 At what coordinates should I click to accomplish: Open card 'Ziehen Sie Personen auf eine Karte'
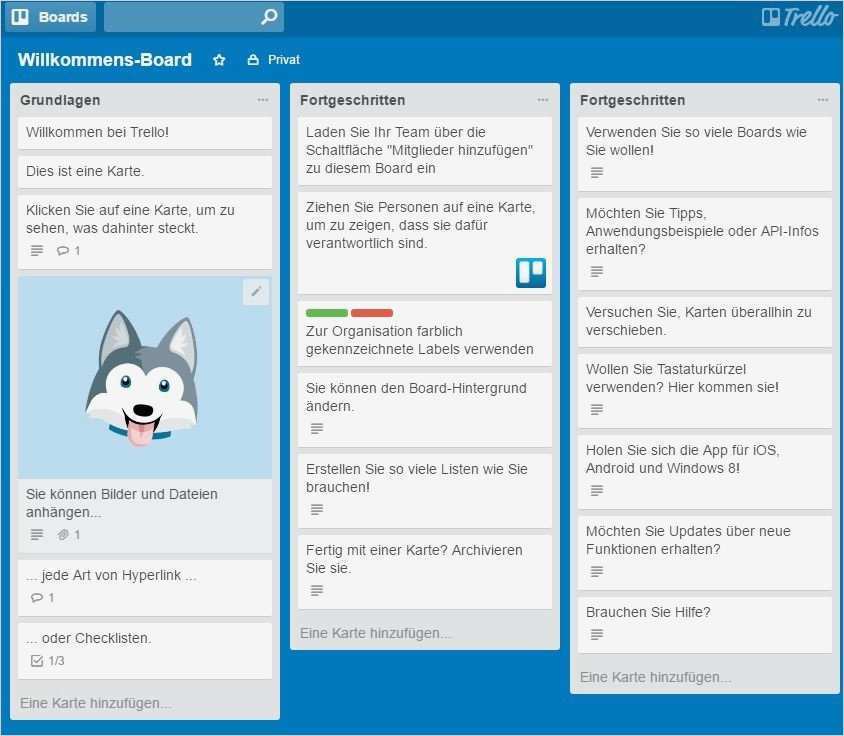pyautogui.click(x=425, y=243)
